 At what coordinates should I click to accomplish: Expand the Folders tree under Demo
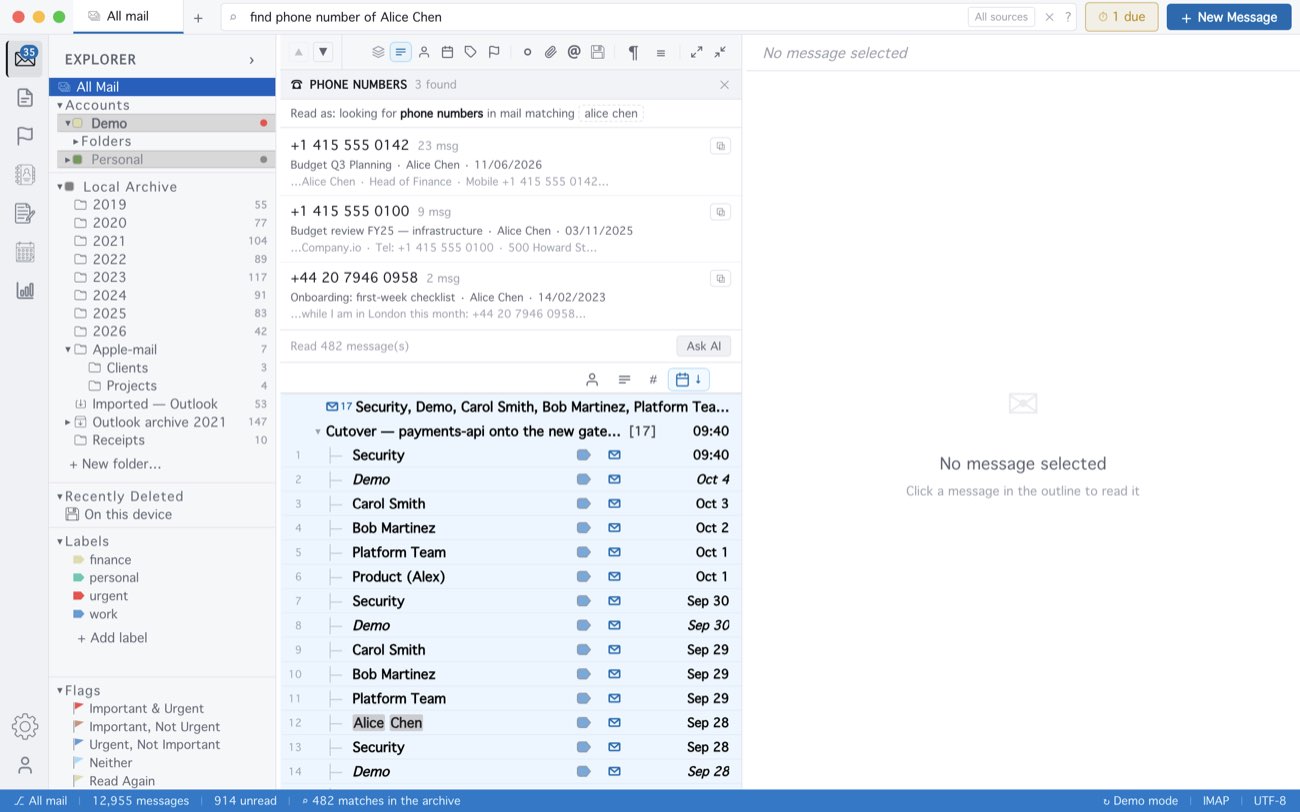click(x=76, y=141)
